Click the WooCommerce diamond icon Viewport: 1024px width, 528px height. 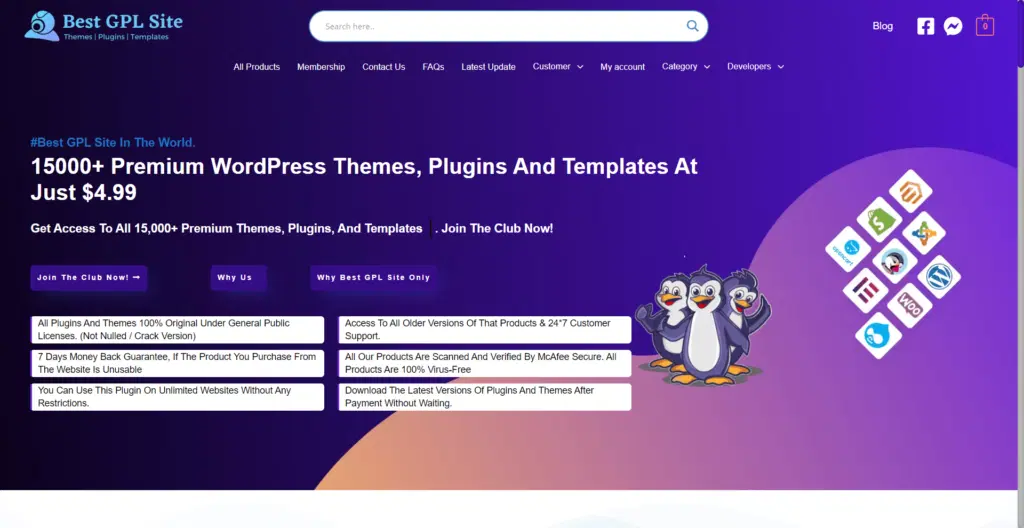coord(910,305)
